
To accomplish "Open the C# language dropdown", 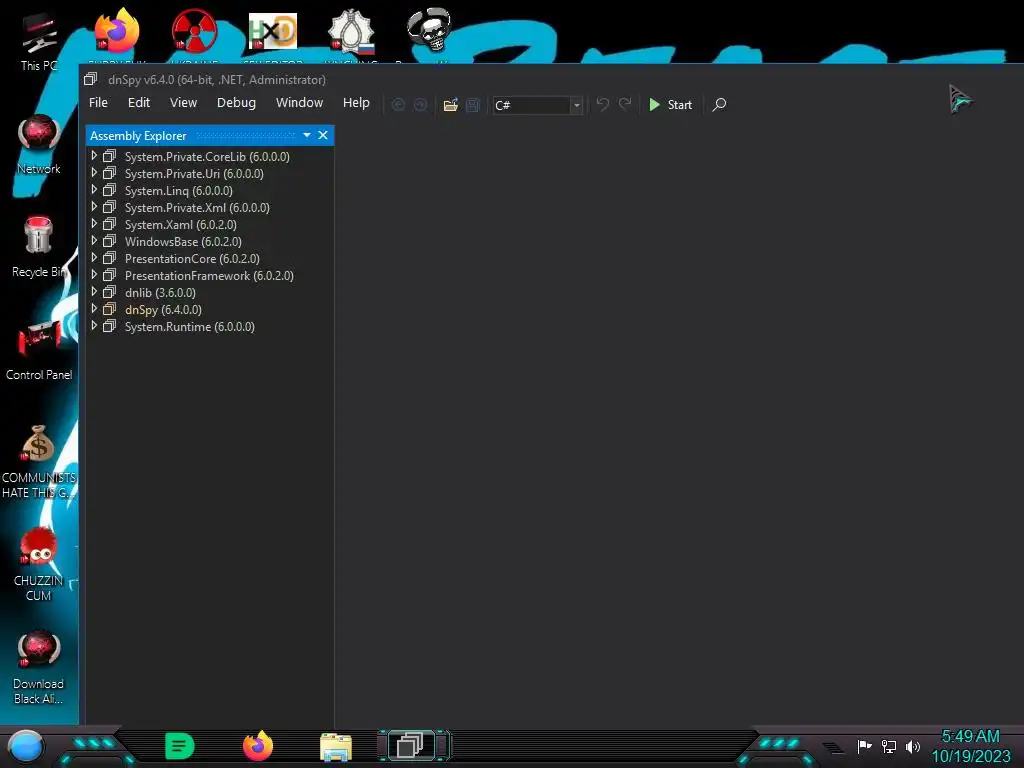I will coord(537,105).
